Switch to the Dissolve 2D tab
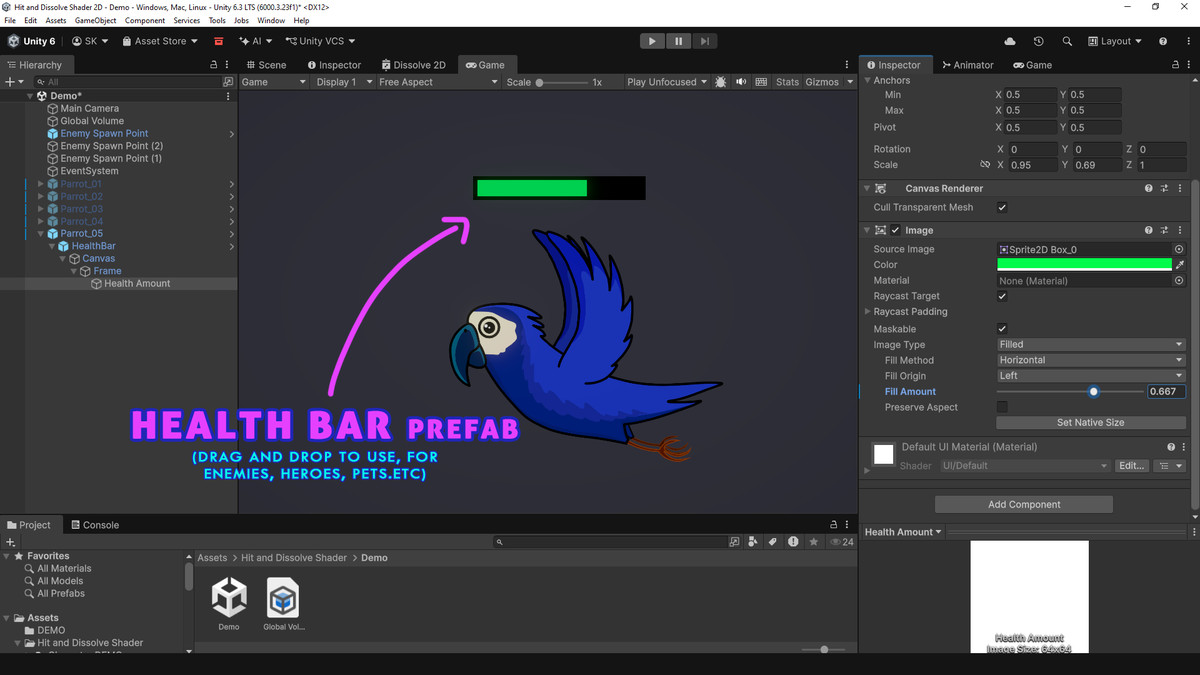The height and width of the screenshot is (675, 1200). [413, 65]
